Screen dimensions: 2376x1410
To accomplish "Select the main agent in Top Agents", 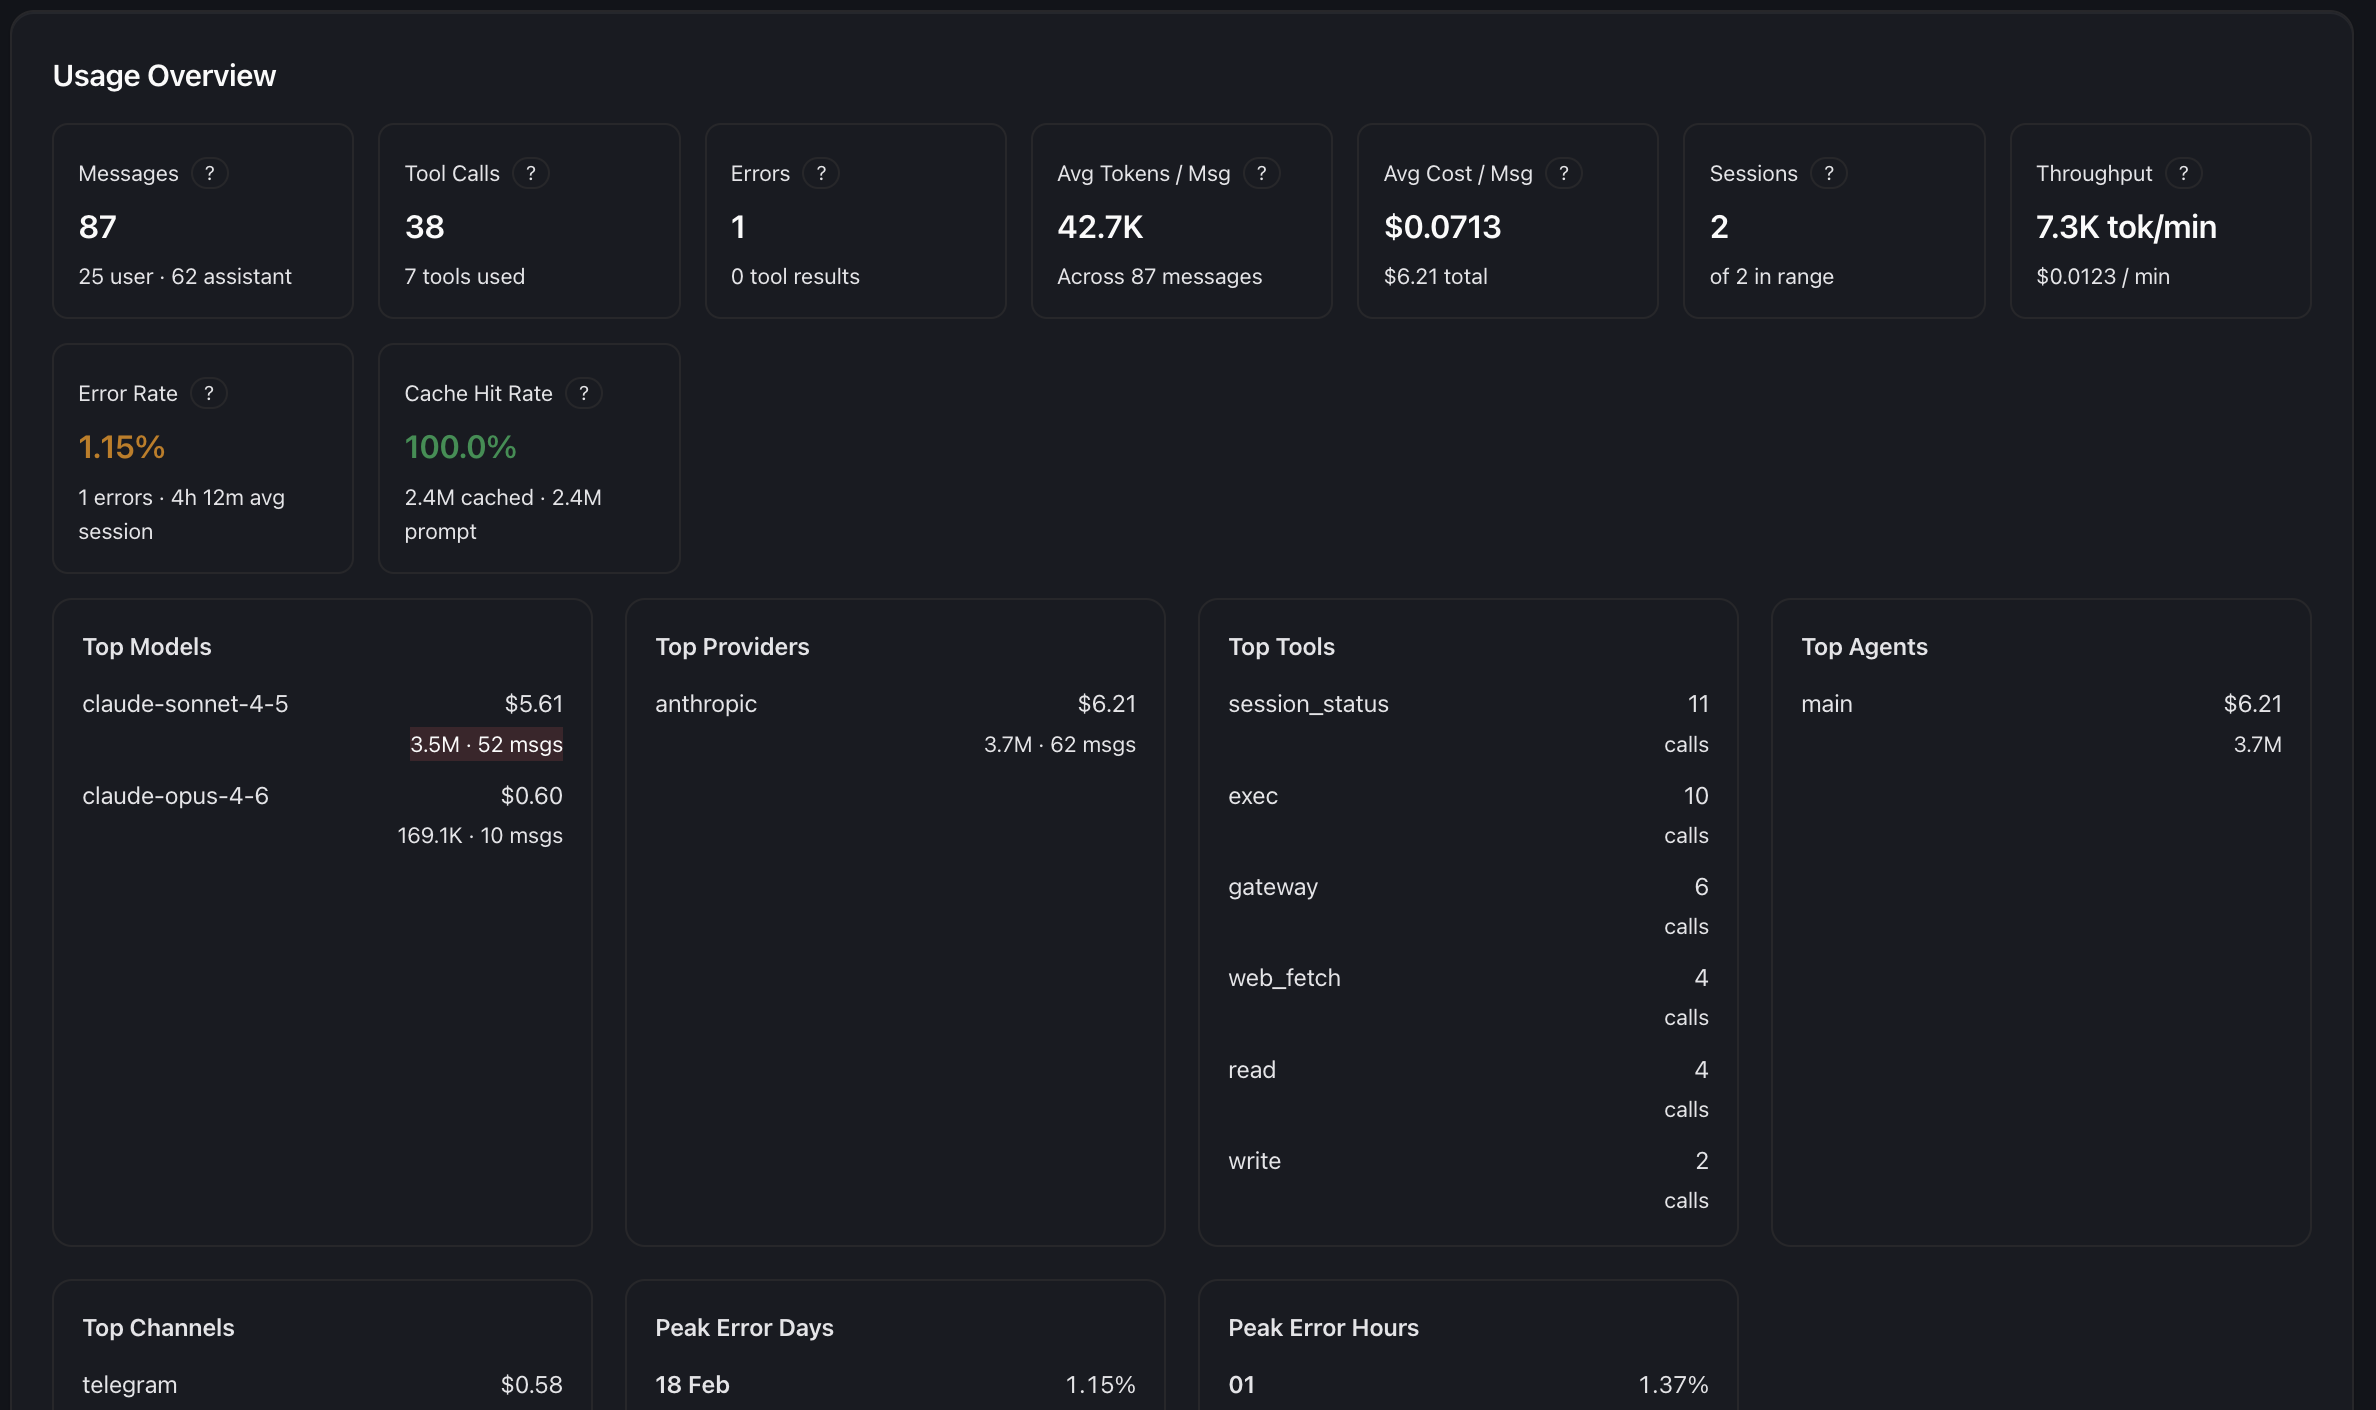I will pos(1827,704).
